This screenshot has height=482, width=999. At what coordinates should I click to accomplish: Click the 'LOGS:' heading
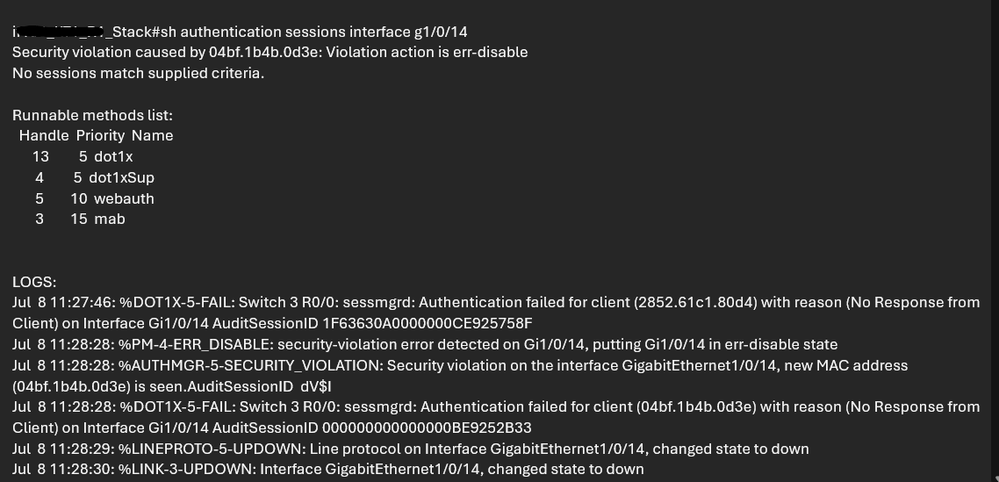coord(35,283)
